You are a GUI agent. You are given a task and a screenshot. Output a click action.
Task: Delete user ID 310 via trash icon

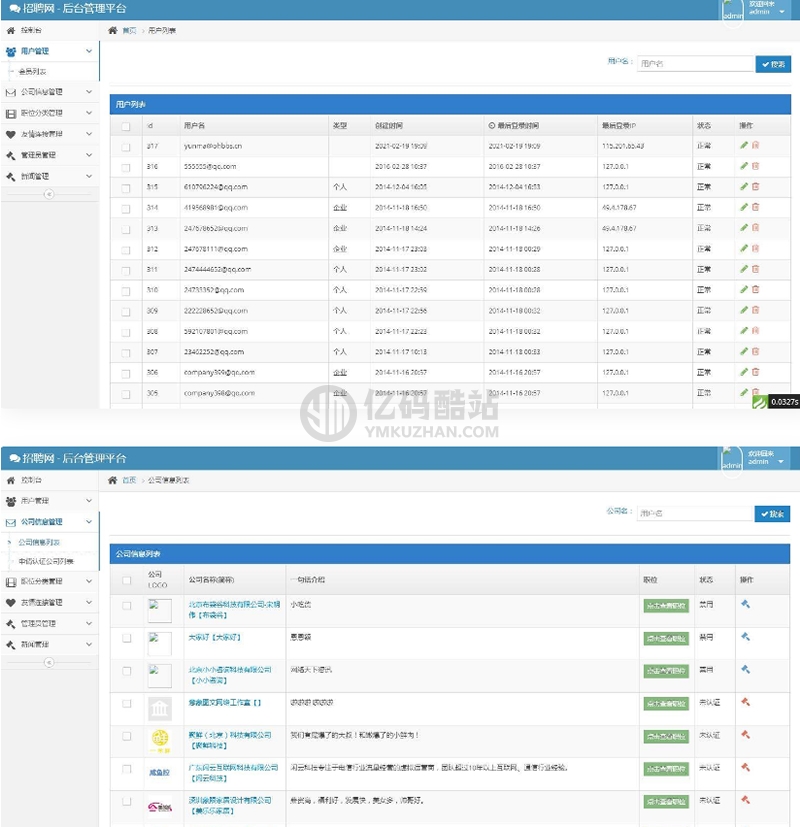click(x=755, y=289)
